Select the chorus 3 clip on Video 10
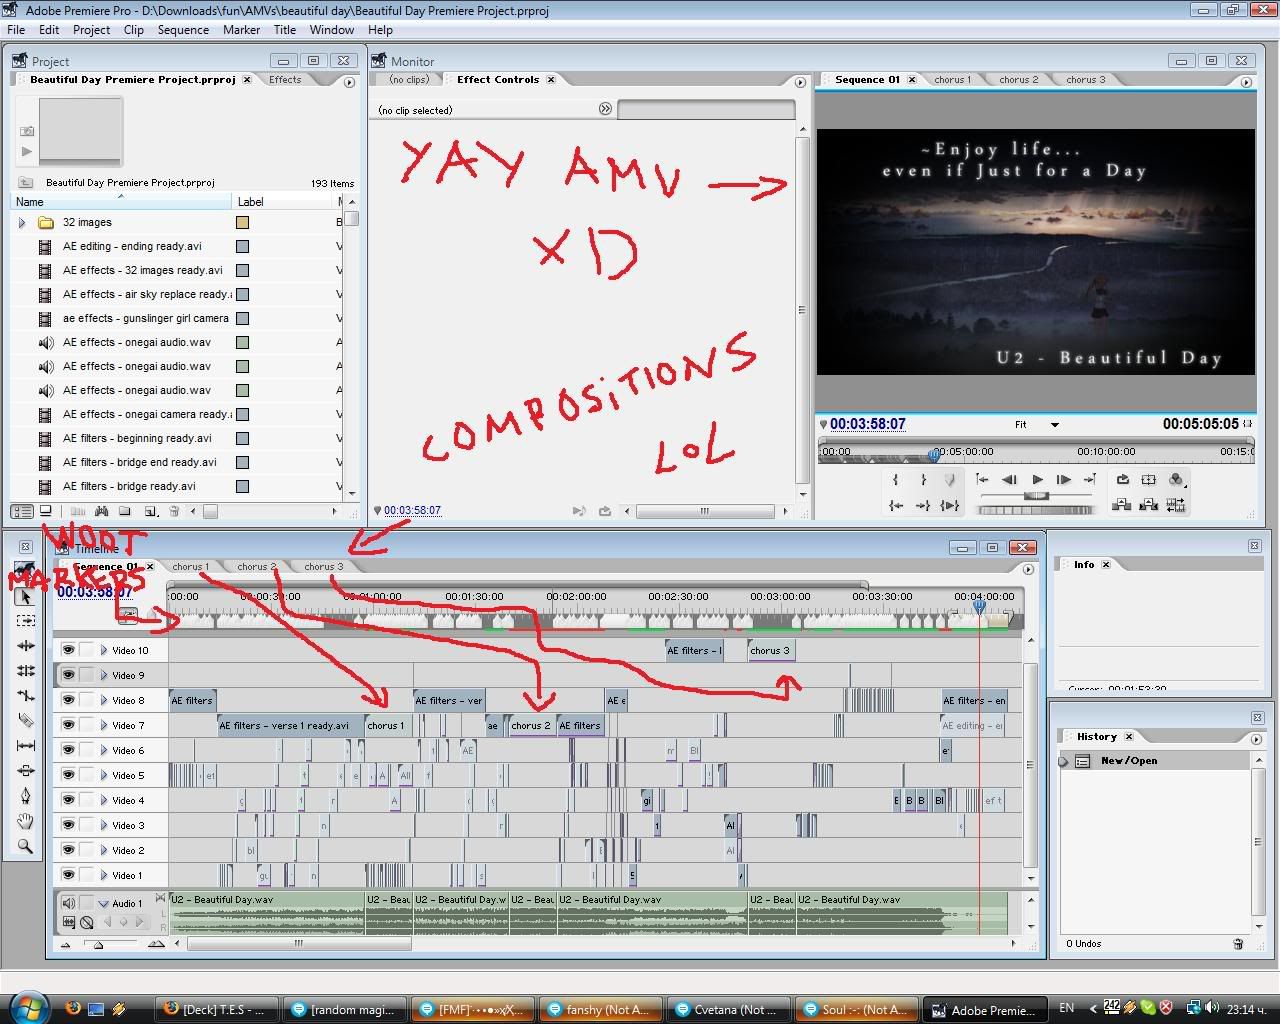 (771, 650)
